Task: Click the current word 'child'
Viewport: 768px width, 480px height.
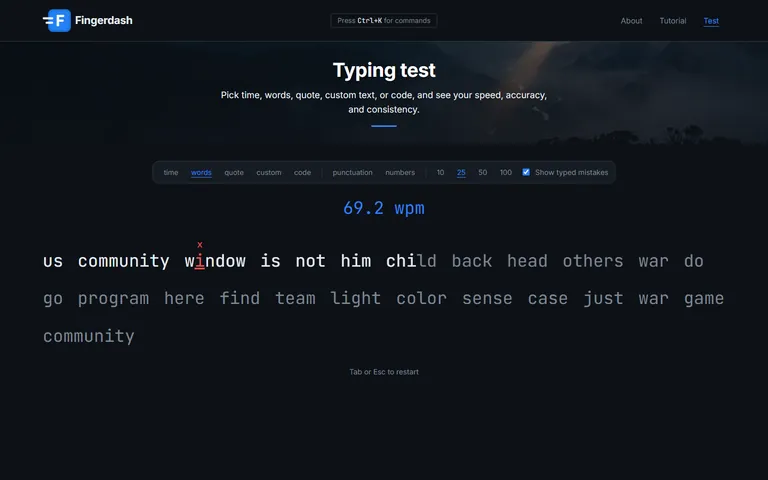Action: pyautogui.click(x=411, y=261)
